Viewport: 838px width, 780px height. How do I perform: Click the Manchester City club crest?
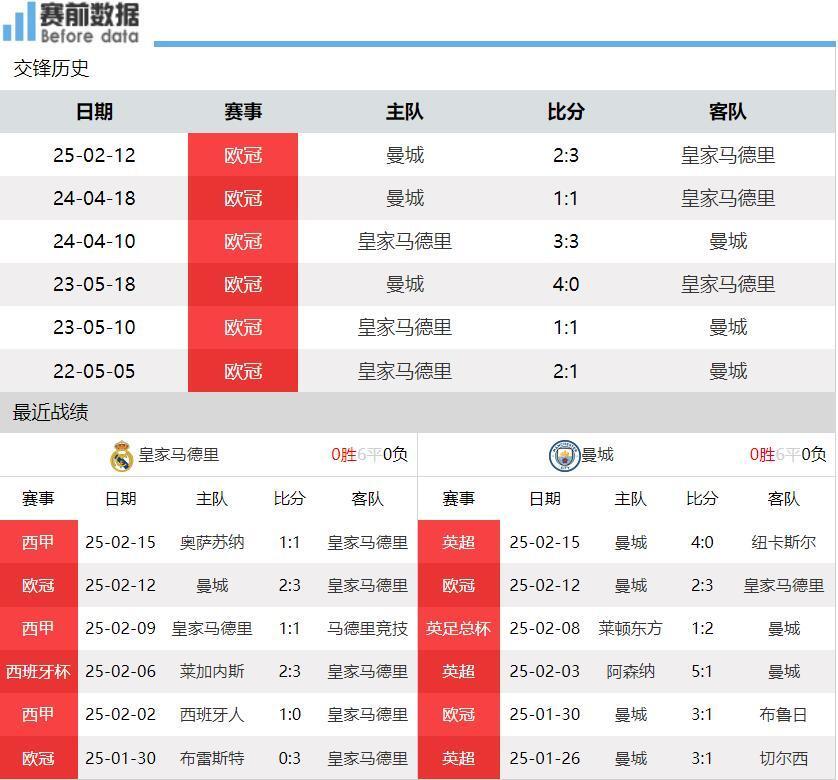coord(564,455)
